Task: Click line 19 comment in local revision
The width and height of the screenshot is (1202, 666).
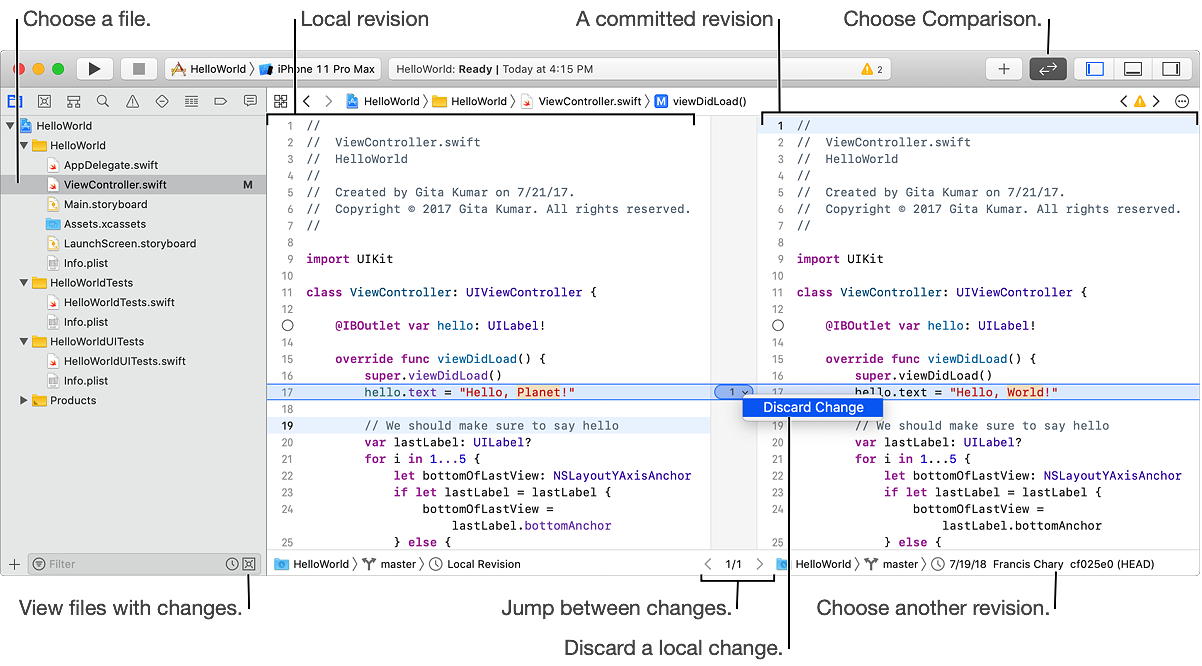Action: [x=491, y=426]
